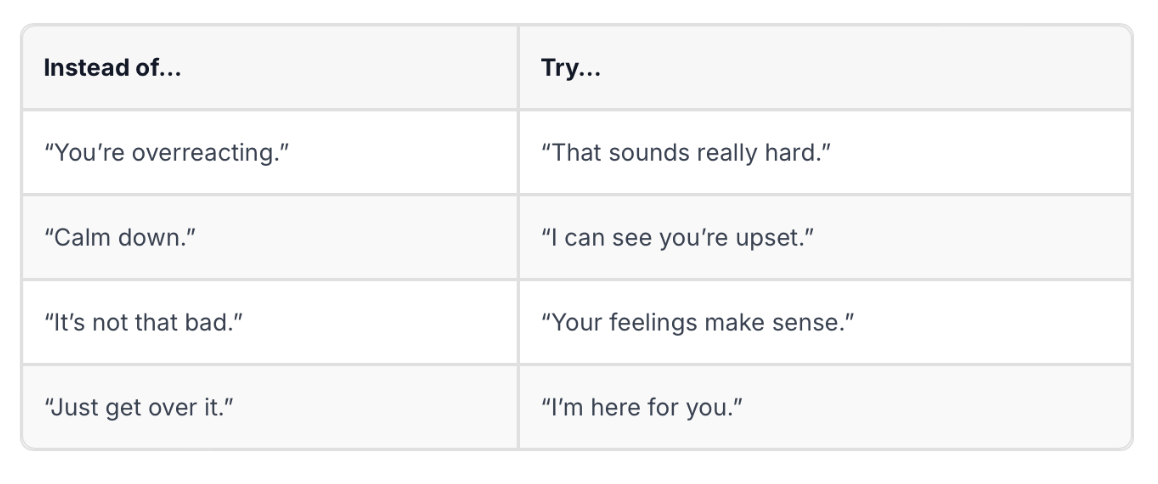
Task: Click the "Just get over it." cell
Action: [270, 406]
